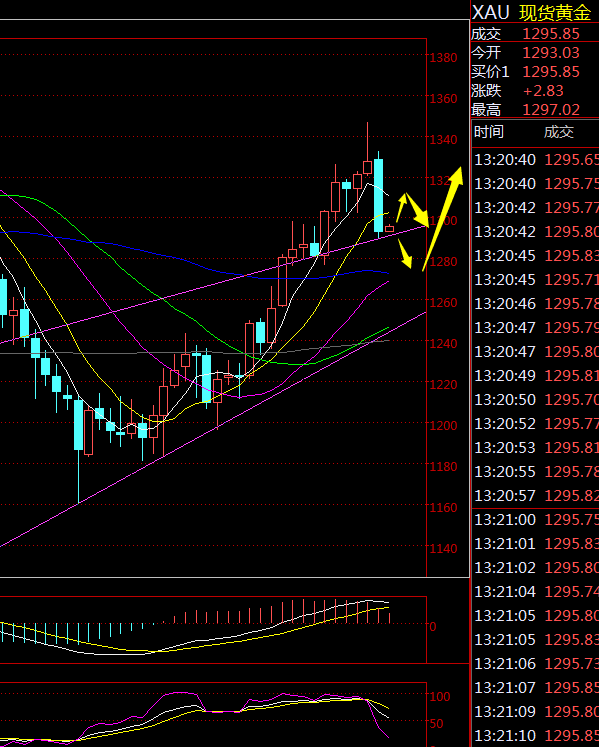Image resolution: width=599 pixels, height=747 pixels.
Task: Click the 1380 price axis label
Action: click(443, 58)
